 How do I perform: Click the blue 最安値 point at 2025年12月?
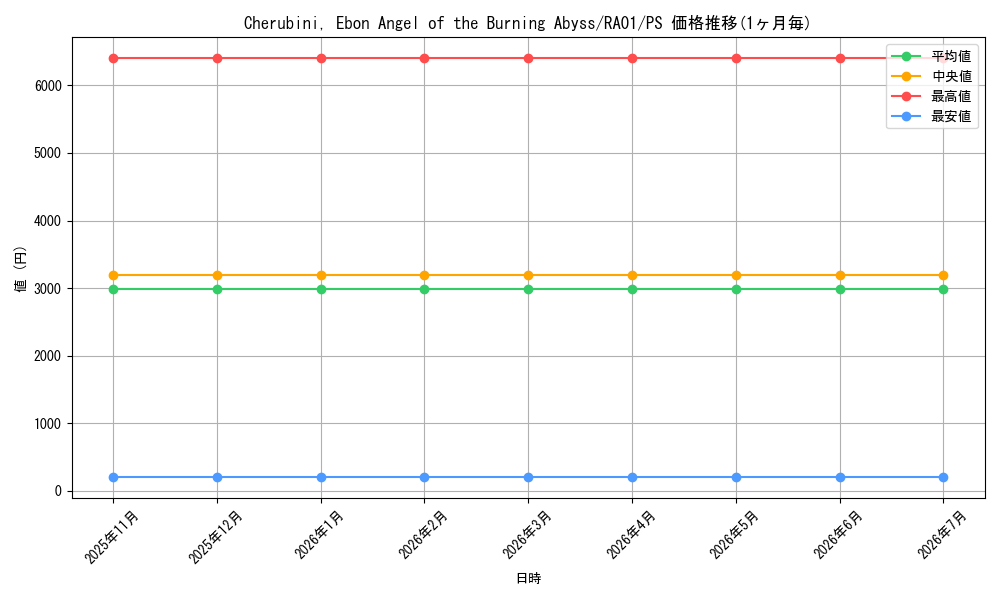[x=217, y=478]
